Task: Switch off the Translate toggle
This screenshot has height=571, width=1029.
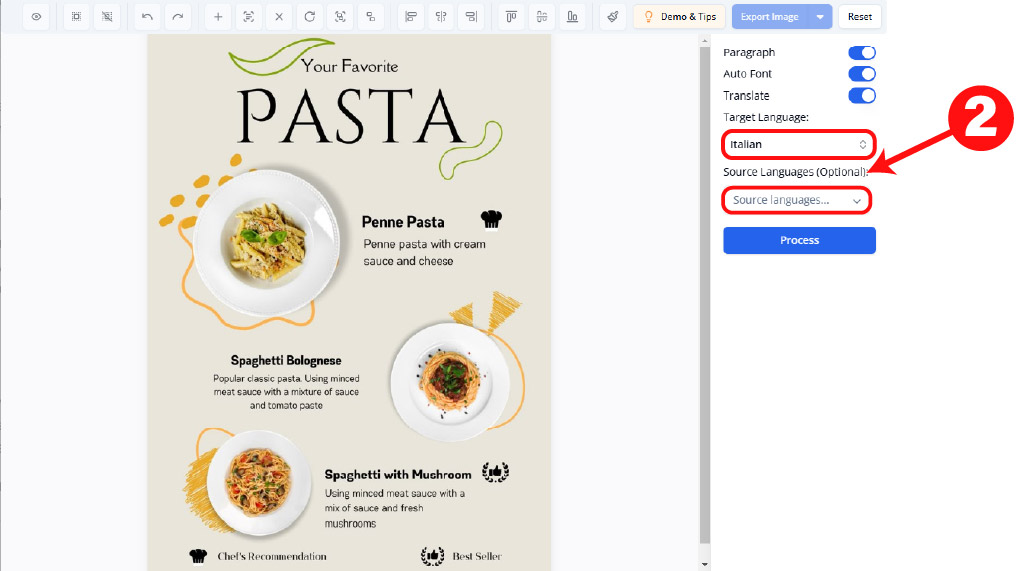Action: click(x=861, y=96)
